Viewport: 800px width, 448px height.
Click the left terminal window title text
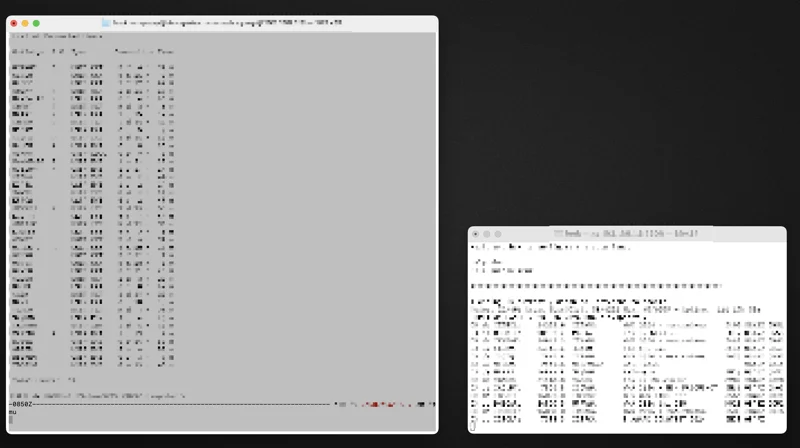pyautogui.click(x=227, y=23)
